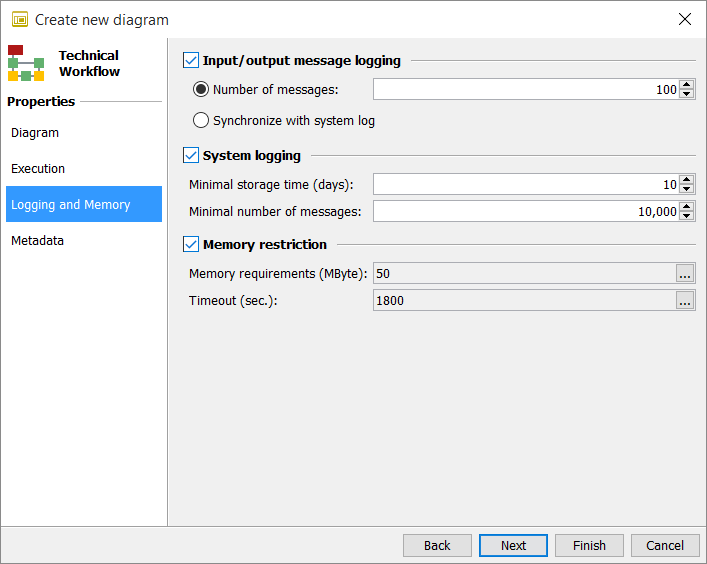Open Timeout ellipsis browse button
This screenshot has width=707, height=564.
point(685,301)
